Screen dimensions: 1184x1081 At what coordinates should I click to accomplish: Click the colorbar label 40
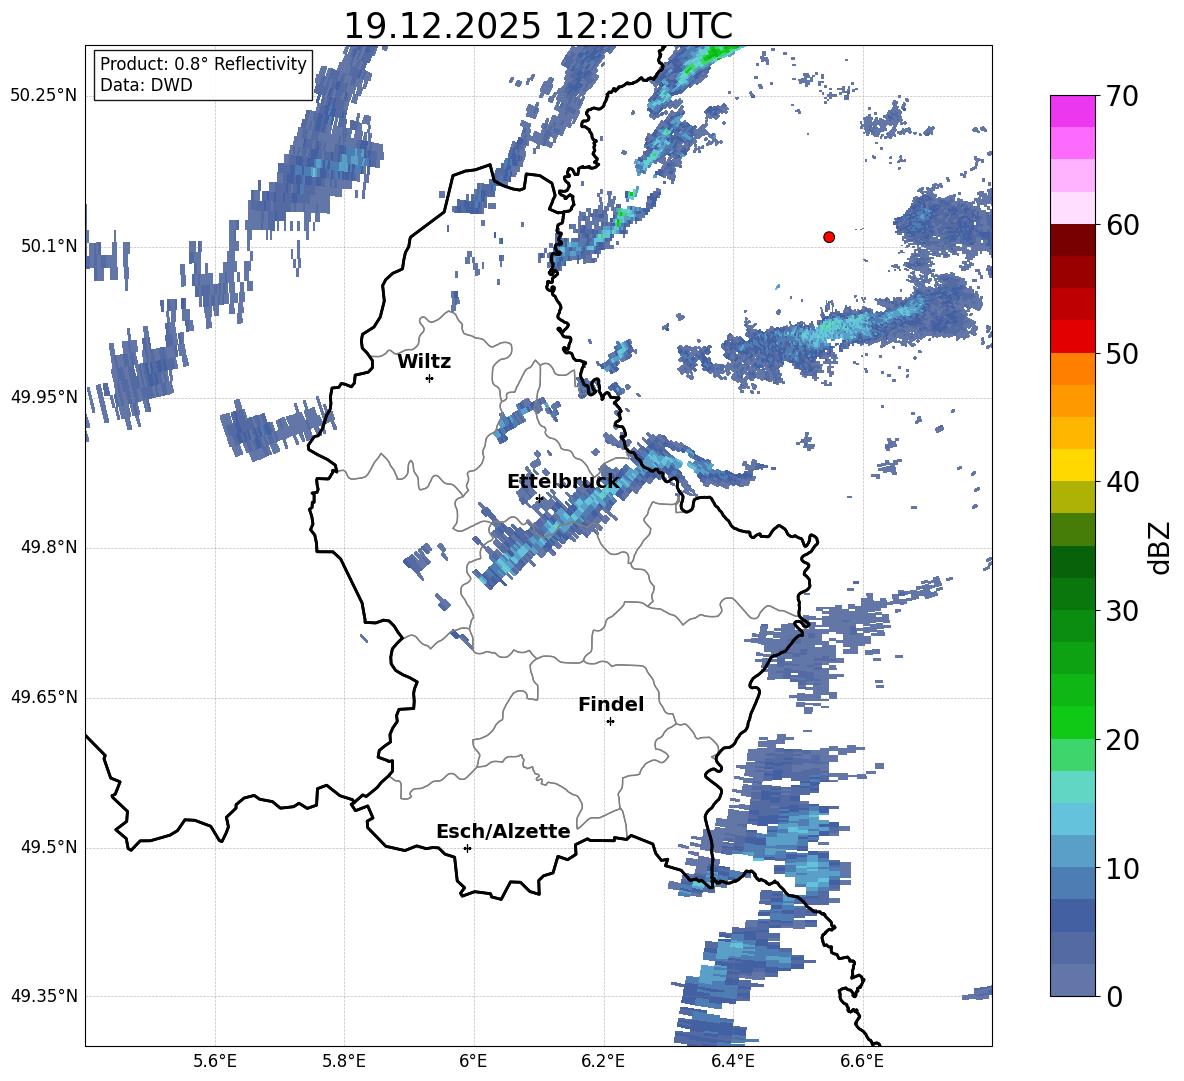tap(1122, 482)
